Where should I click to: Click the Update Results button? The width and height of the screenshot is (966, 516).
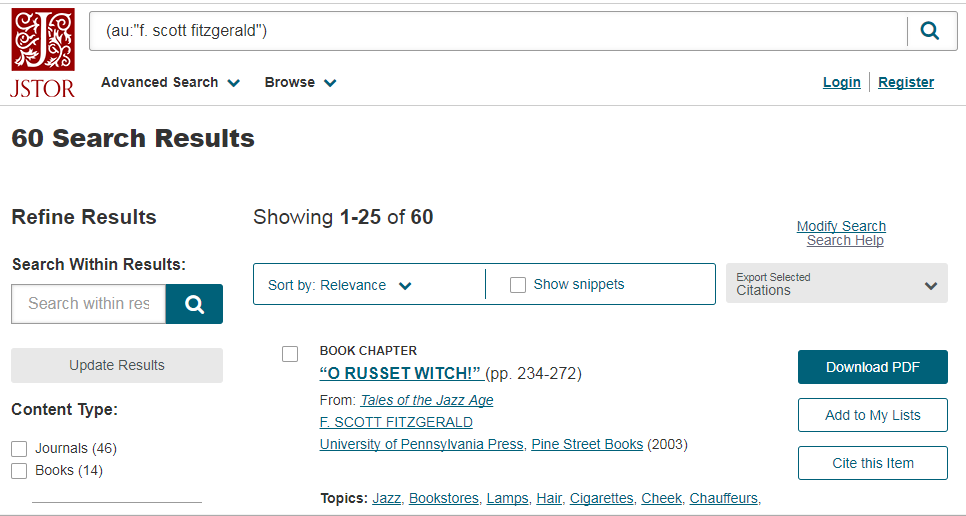pos(117,365)
